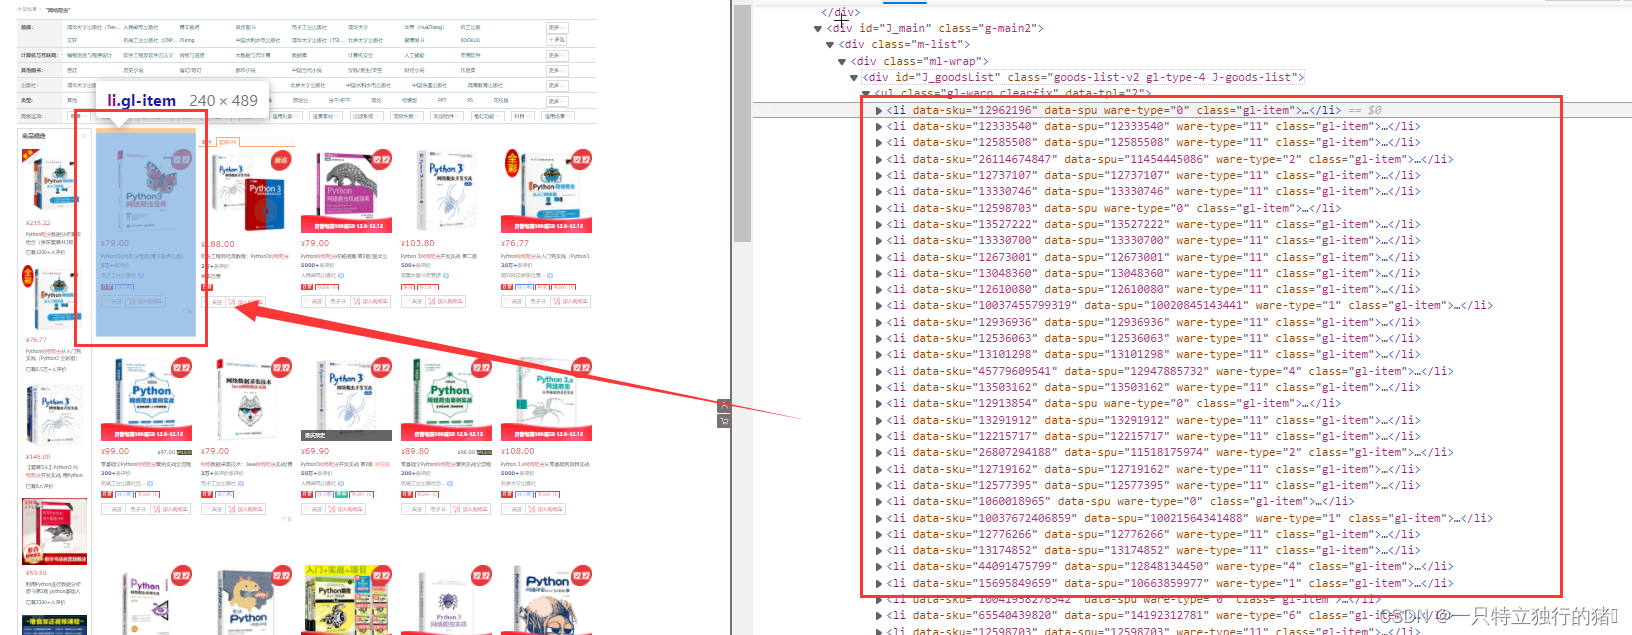The width and height of the screenshot is (1632, 635).
Task: Select li row with data-sku 13174852
Action: (1153, 550)
